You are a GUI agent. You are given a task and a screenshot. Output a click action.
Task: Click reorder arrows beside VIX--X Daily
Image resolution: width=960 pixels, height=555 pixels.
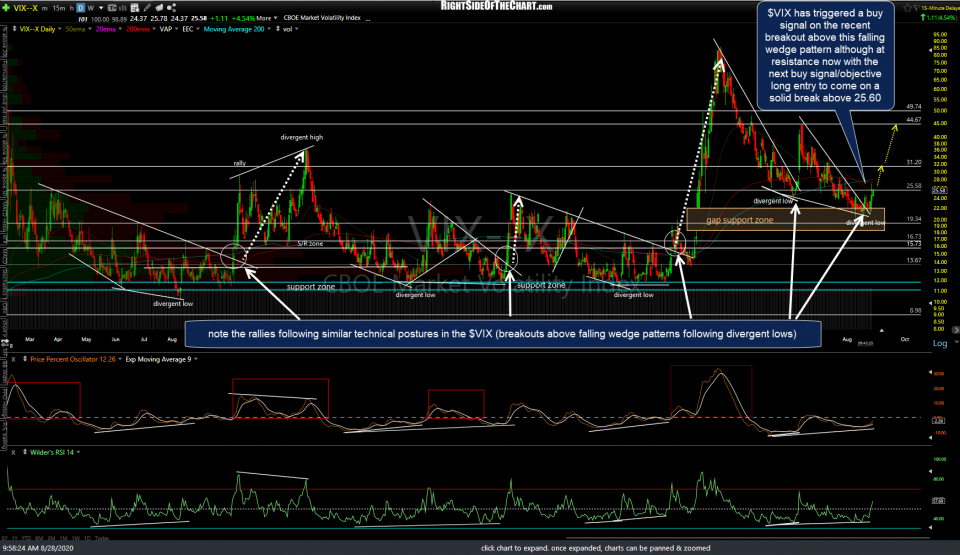pyautogui.click(x=14, y=29)
